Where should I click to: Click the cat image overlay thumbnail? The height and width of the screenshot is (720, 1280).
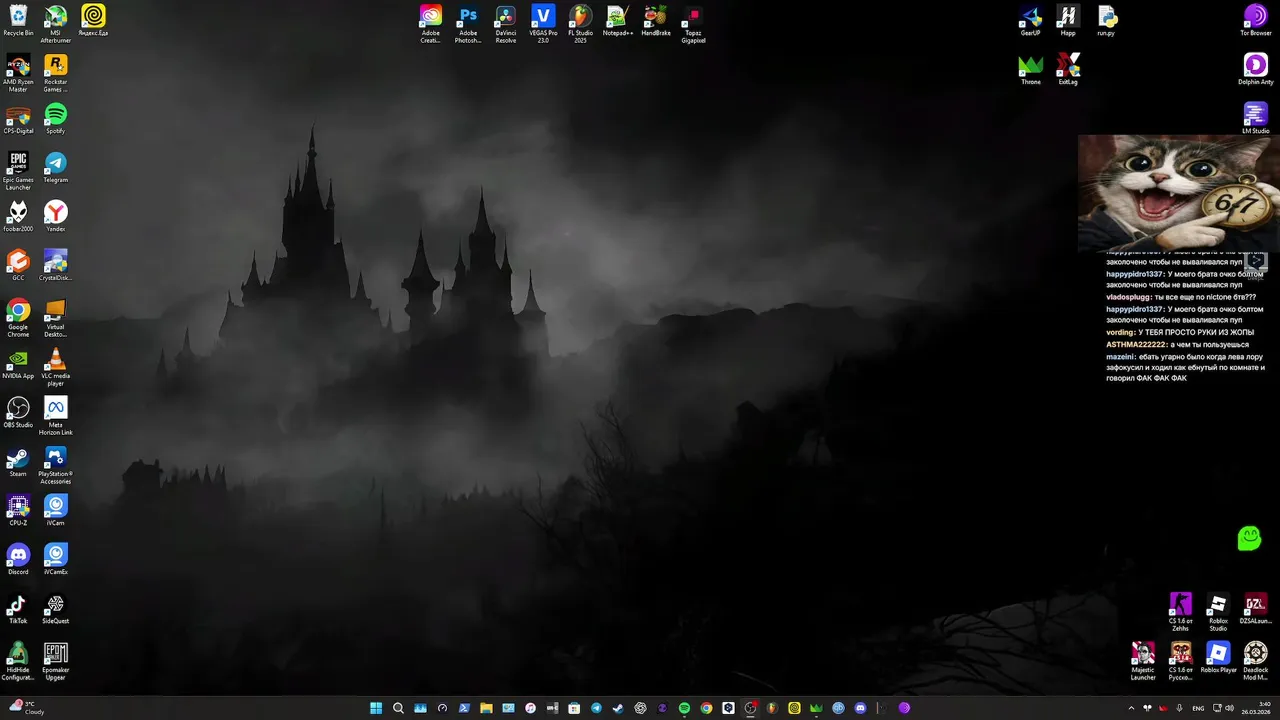pos(1178,192)
